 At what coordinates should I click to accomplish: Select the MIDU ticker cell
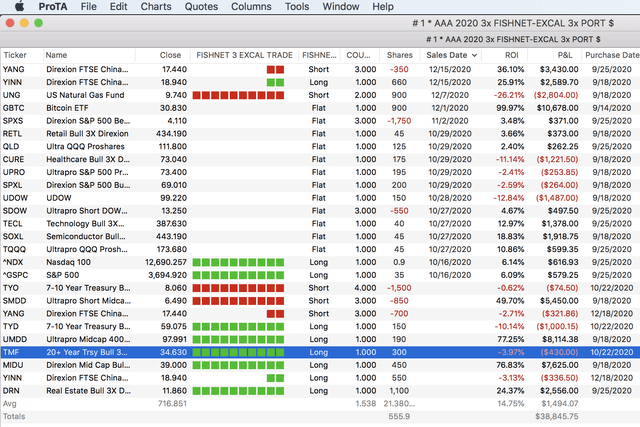(x=13, y=365)
